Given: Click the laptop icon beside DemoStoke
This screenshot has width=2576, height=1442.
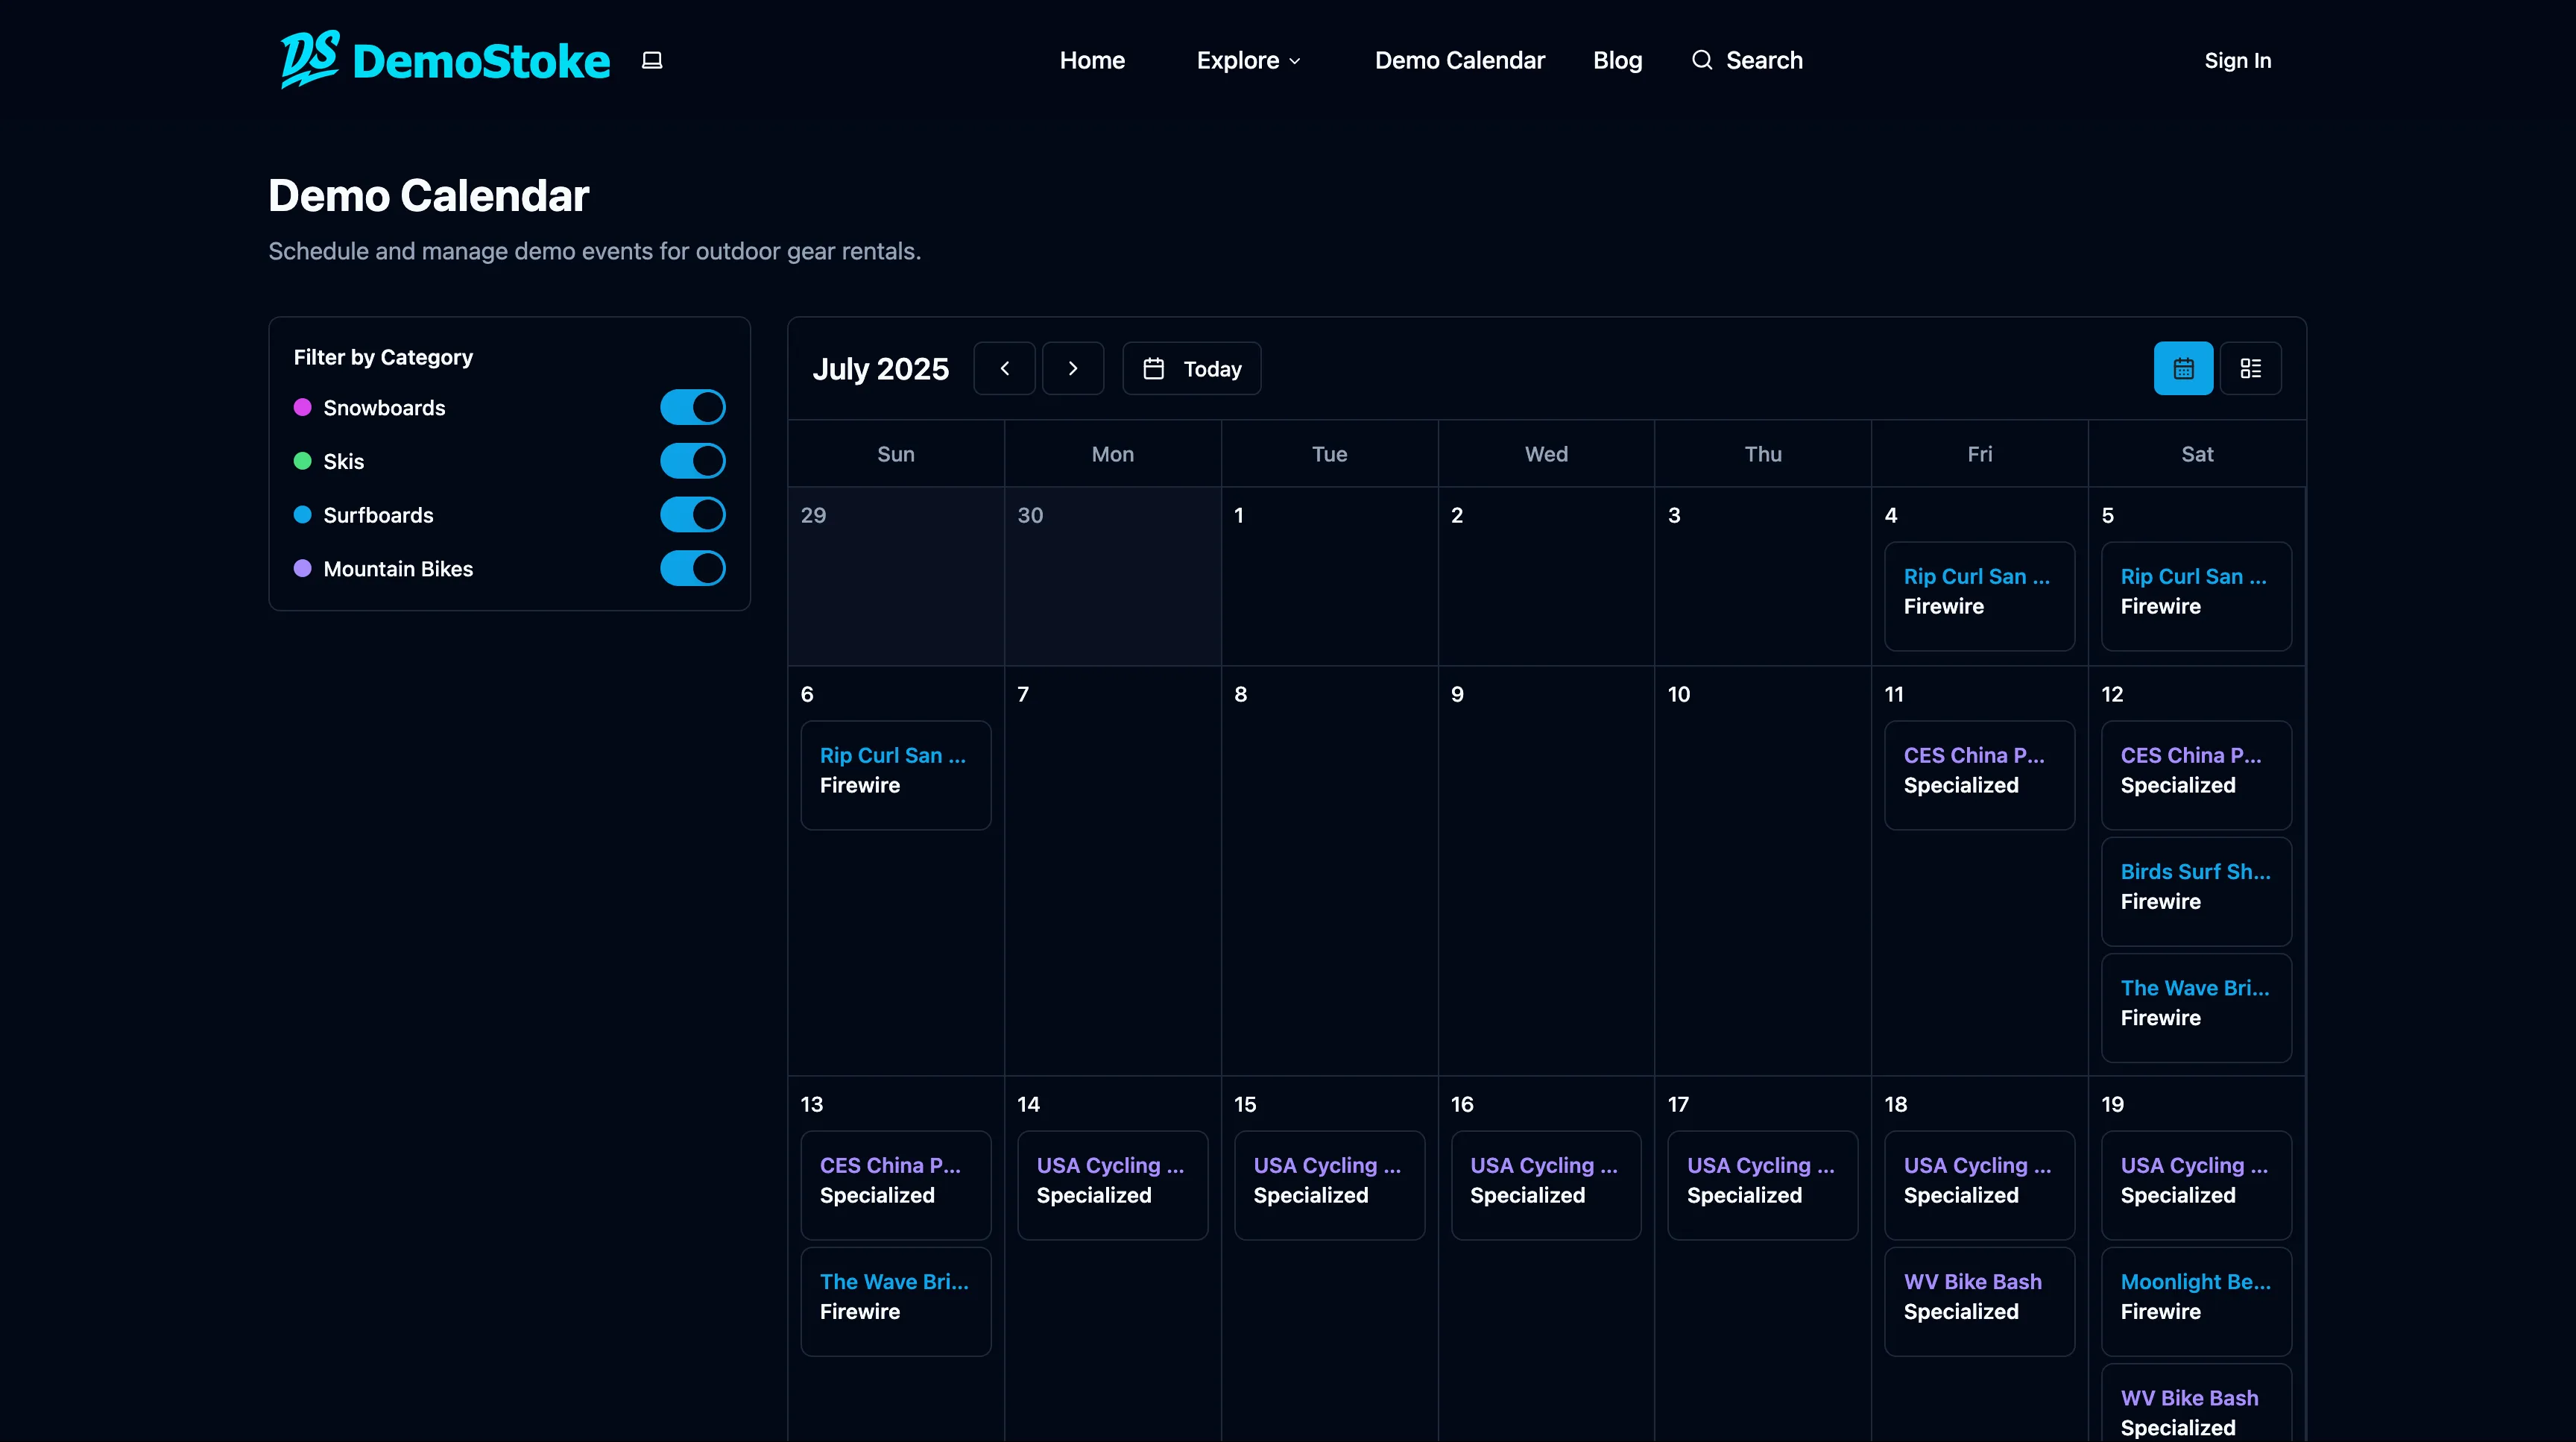Looking at the screenshot, I should click(x=652, y=61).
